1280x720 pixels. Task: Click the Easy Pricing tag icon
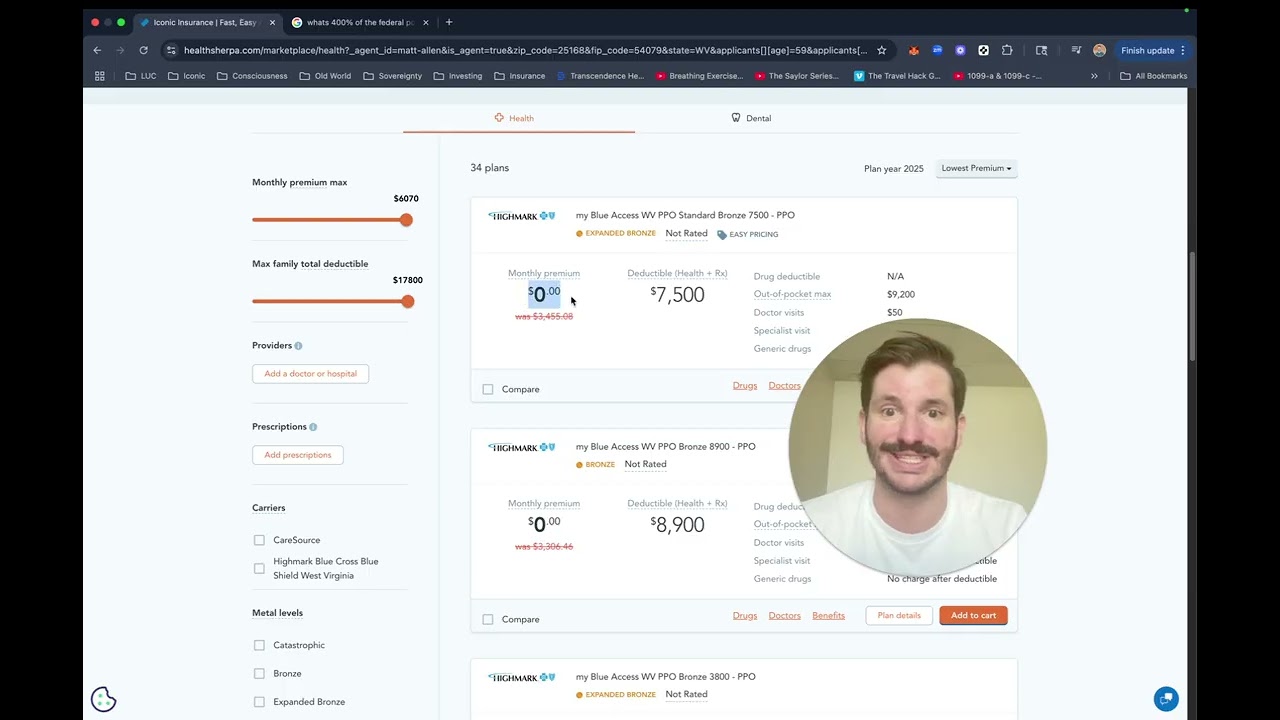pos(722,234)
